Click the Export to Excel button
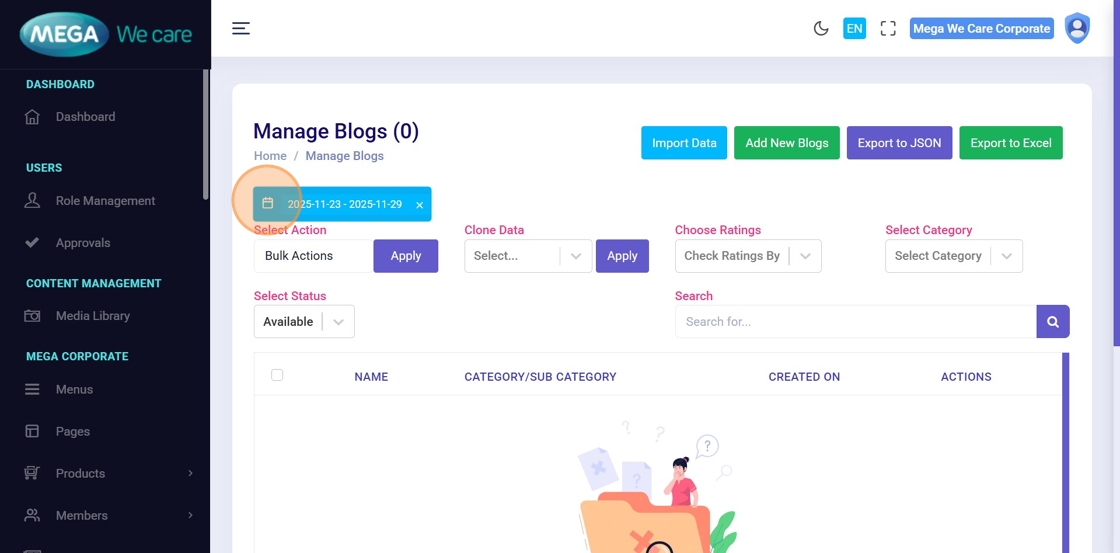Viewport: 1120px width, 553px height. point(1010,143)
